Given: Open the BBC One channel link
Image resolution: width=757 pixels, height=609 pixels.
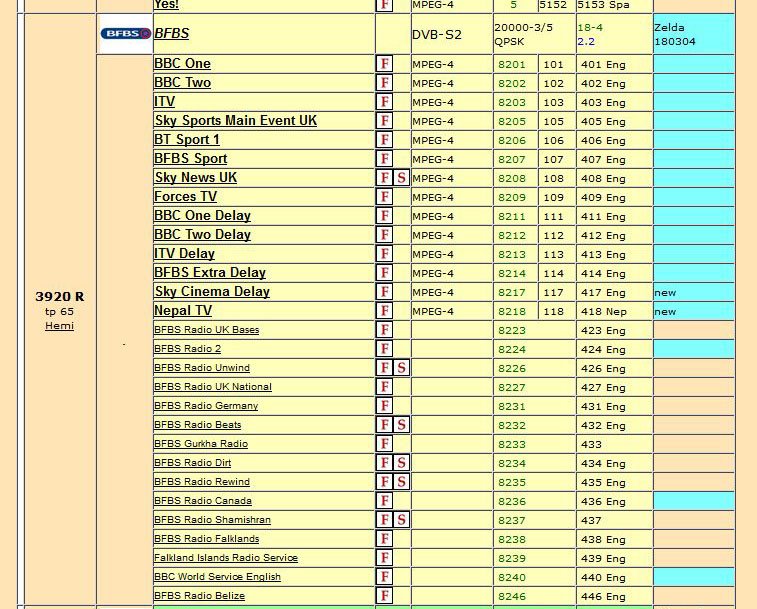Looking at the screenshot, I should coord(182,64).
